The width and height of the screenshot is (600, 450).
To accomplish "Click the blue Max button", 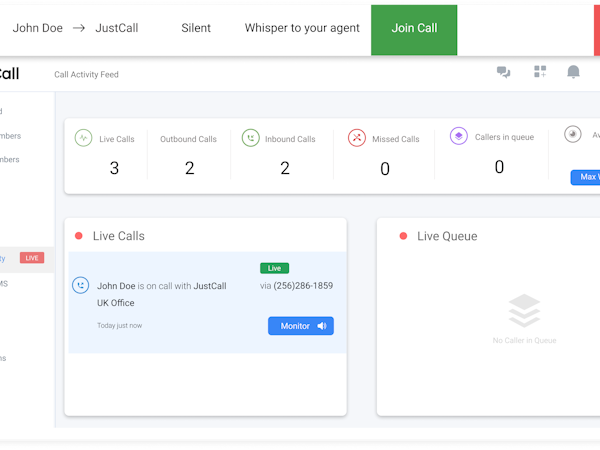I will point(585,177).
